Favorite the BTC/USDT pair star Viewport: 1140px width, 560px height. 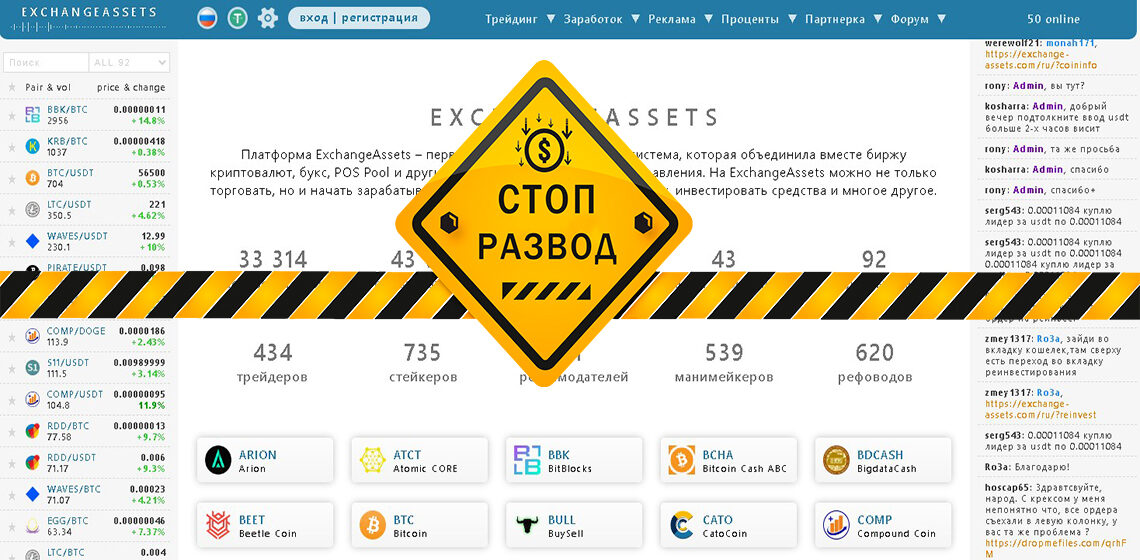point(12,178)
